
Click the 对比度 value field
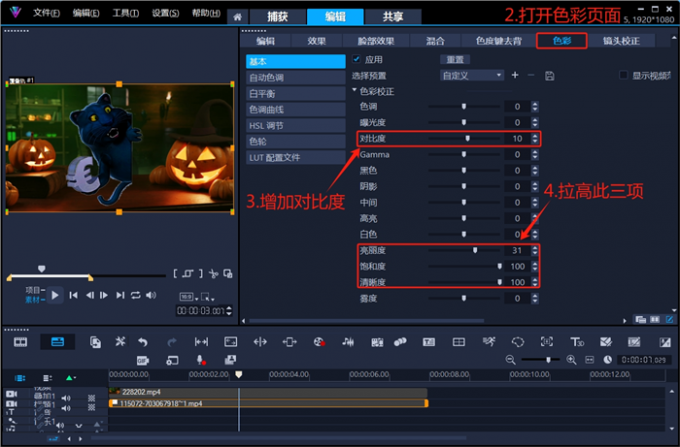(517, 139)
